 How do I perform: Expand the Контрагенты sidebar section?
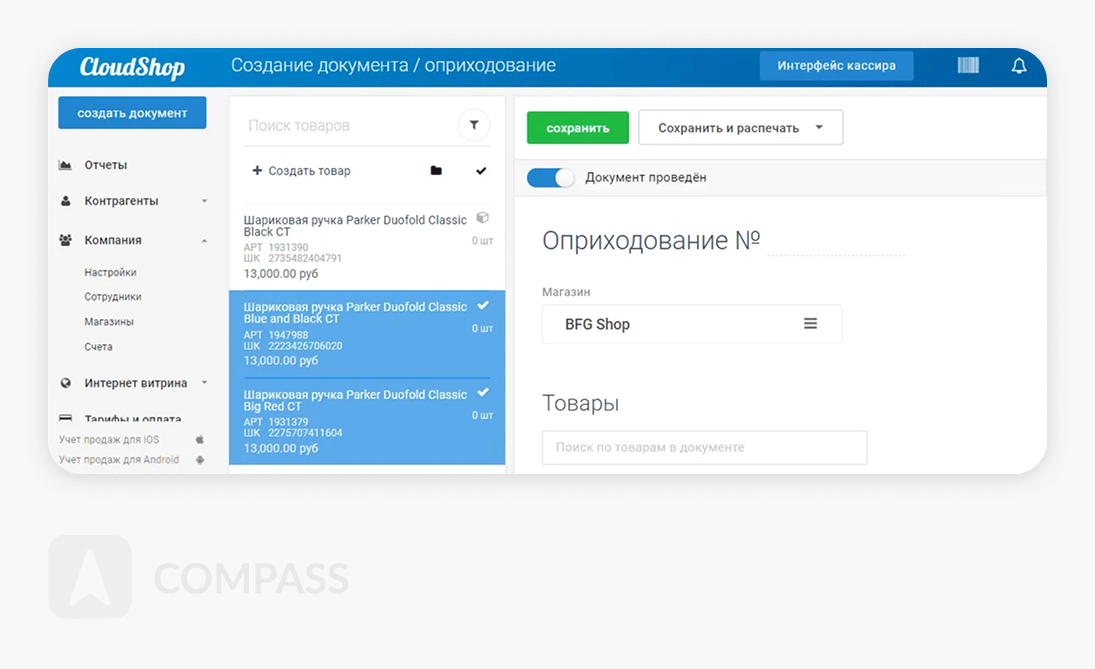tap(204, 201)
